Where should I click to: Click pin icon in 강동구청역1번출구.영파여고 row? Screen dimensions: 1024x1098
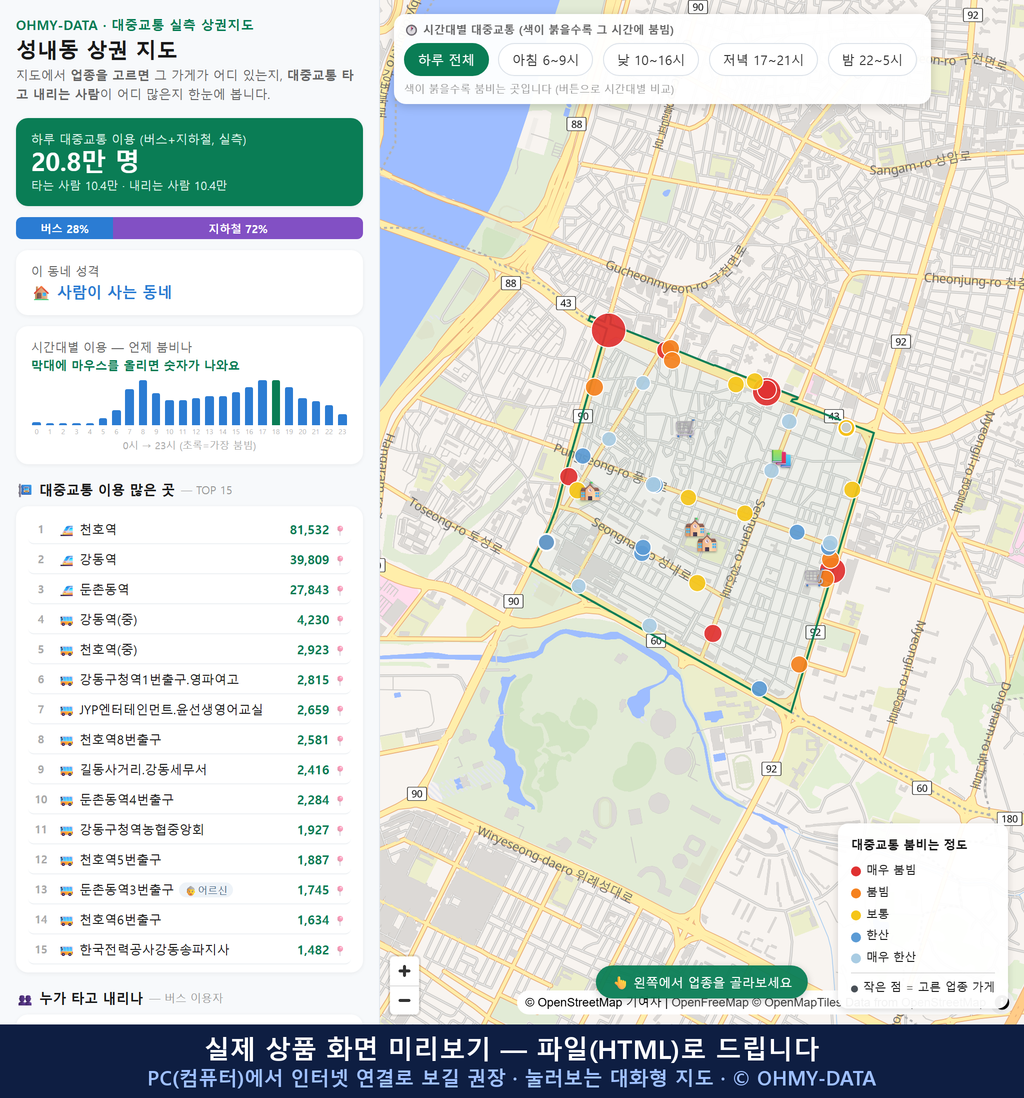point(340,680)
